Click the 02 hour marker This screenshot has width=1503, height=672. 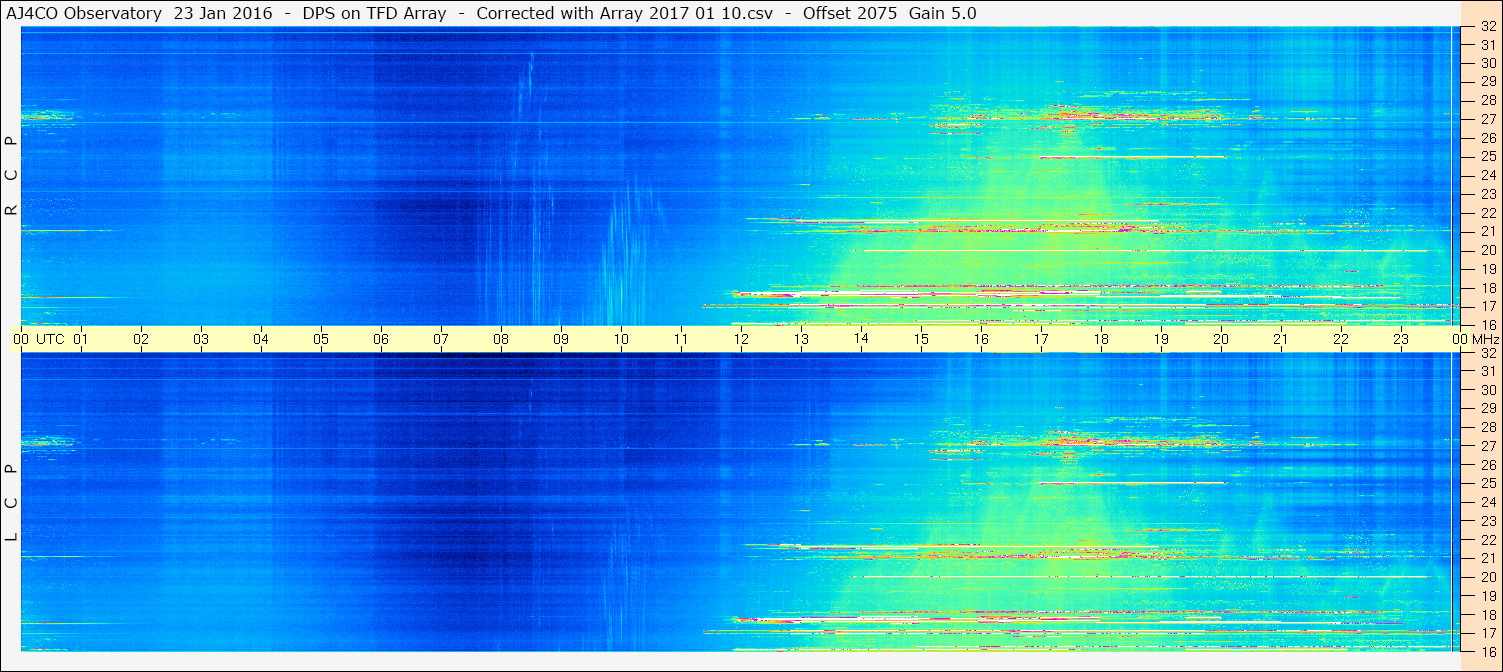coord(141,339)
